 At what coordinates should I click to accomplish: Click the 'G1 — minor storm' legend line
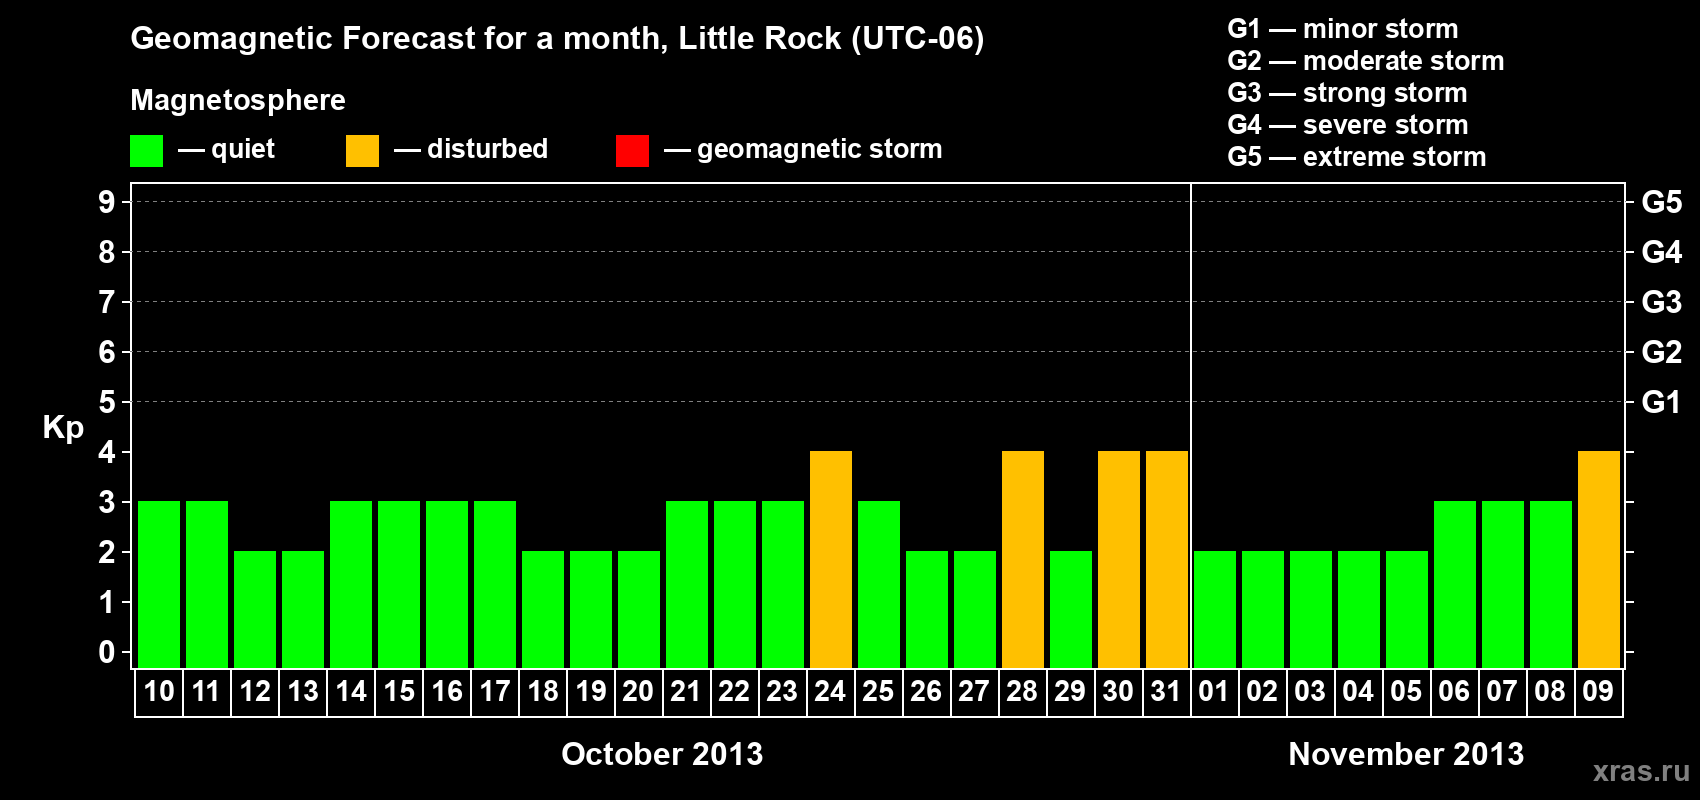[x=1343, y=29]
